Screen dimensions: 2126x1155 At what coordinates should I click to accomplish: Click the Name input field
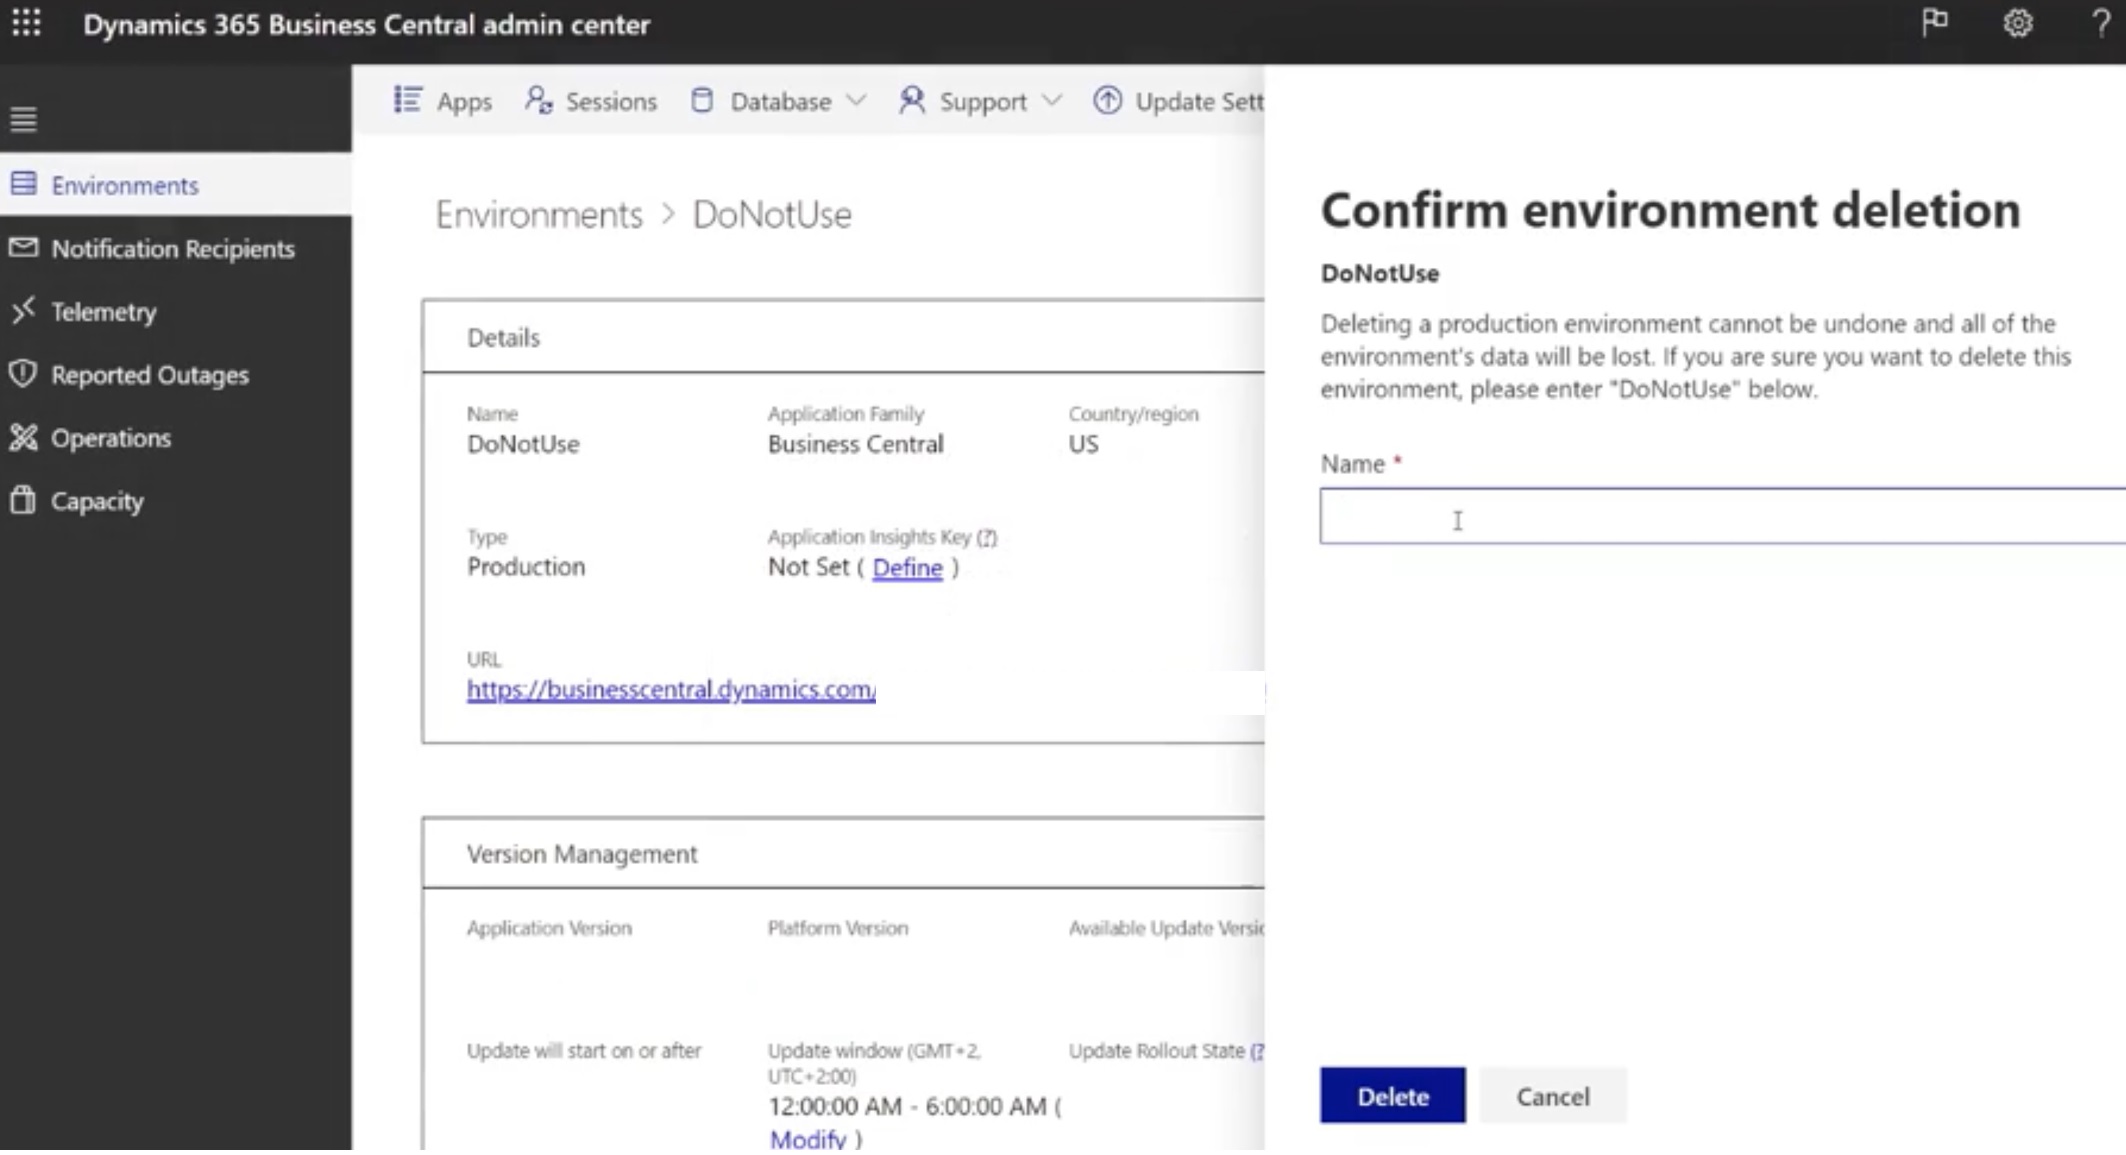[1720, 517]
